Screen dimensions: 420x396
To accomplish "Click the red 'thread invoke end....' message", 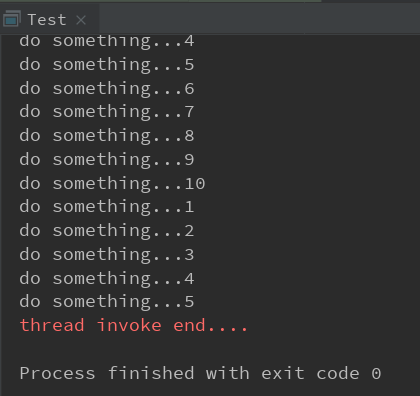I will [x=134, y=325].
